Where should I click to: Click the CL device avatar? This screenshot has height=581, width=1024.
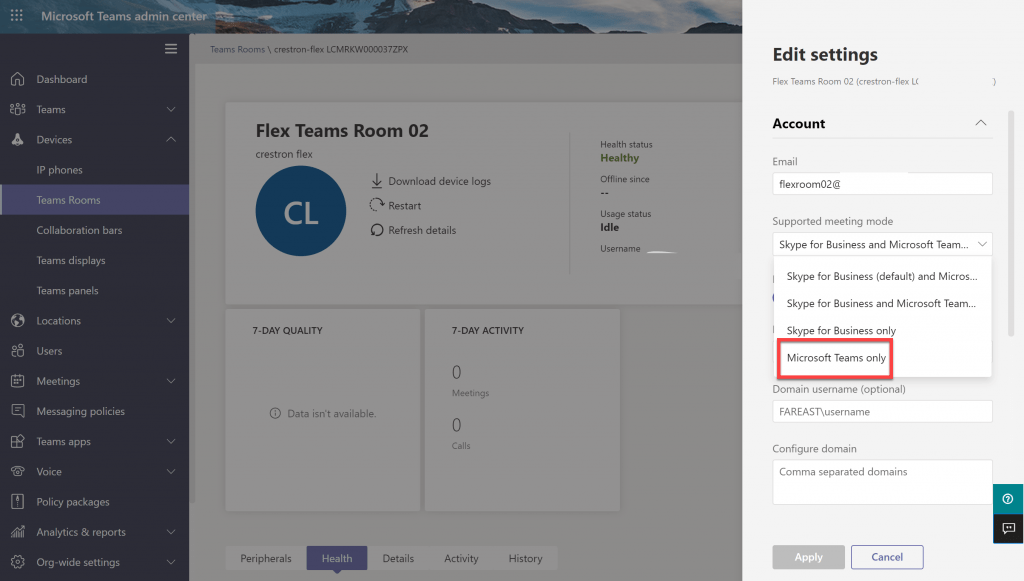click(x=300, y=211)
